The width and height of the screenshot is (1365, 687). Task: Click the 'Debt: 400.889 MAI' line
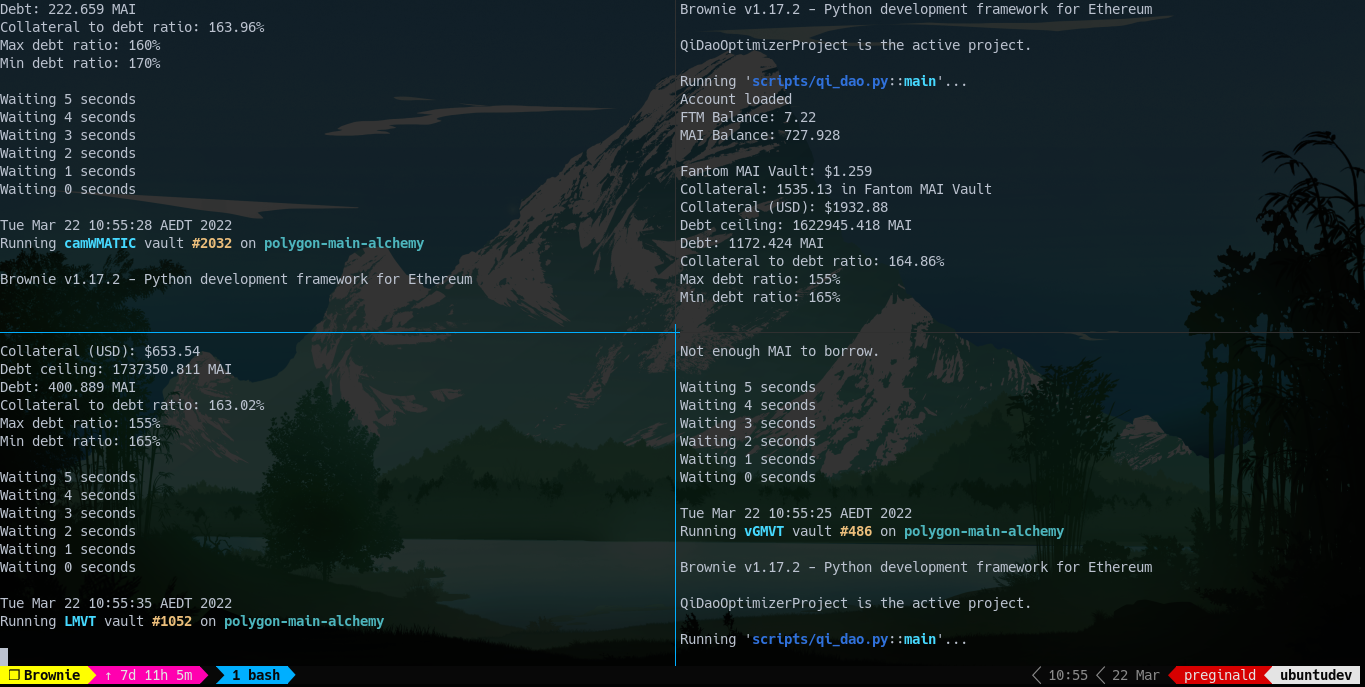coord(68,387)
